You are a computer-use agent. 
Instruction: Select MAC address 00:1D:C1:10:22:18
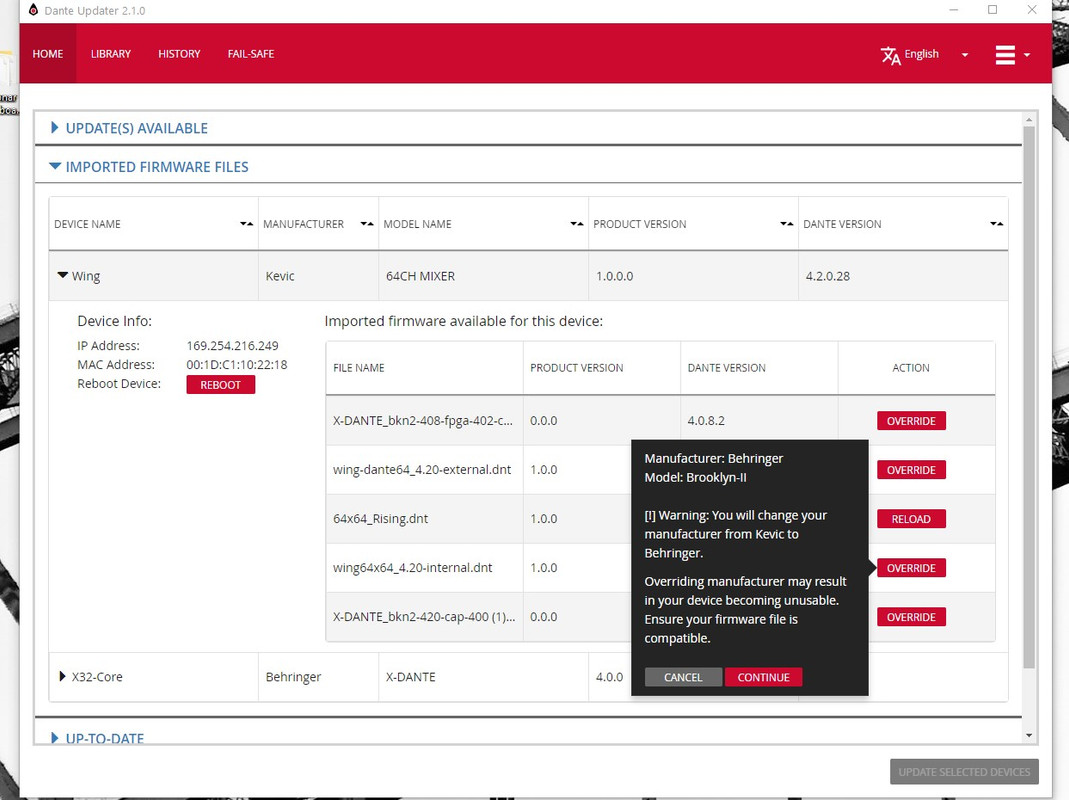point(237,365)
